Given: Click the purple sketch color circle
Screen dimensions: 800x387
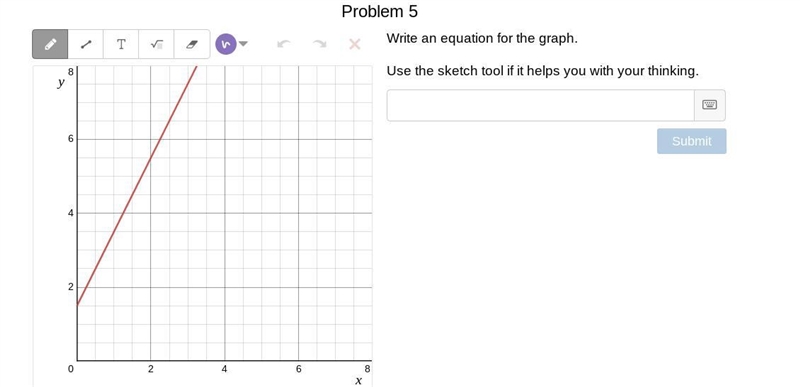Looking at the screenshot, I should [x=226, y=44].
